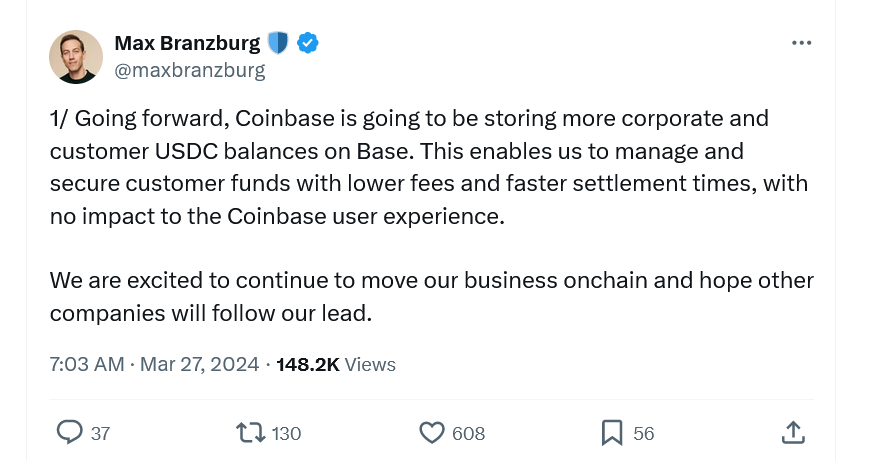
Task: Click the 148.2K Views link
Action: 336,364
